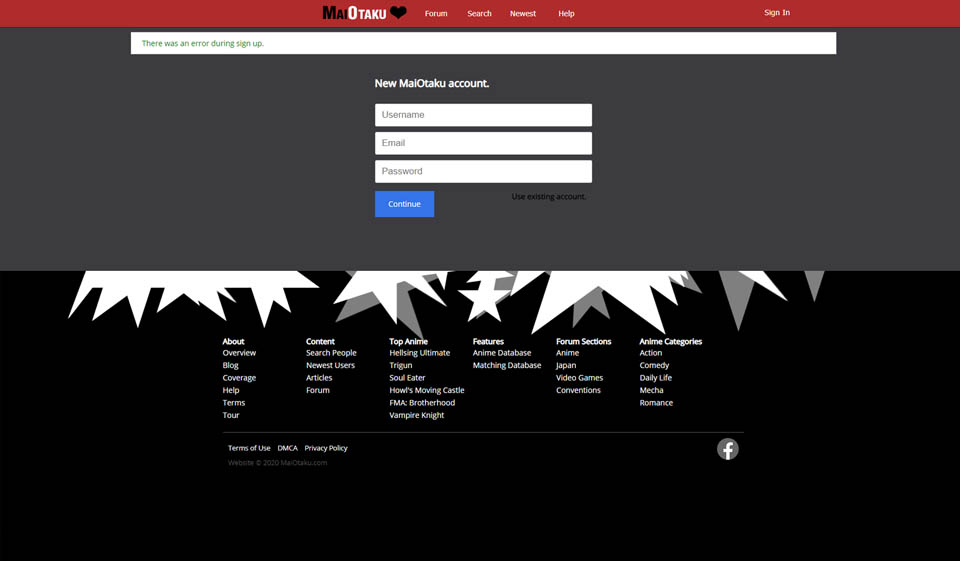Screen dimensions: 960x561
Task: Select the Password text box
Action: pos(483,171)
